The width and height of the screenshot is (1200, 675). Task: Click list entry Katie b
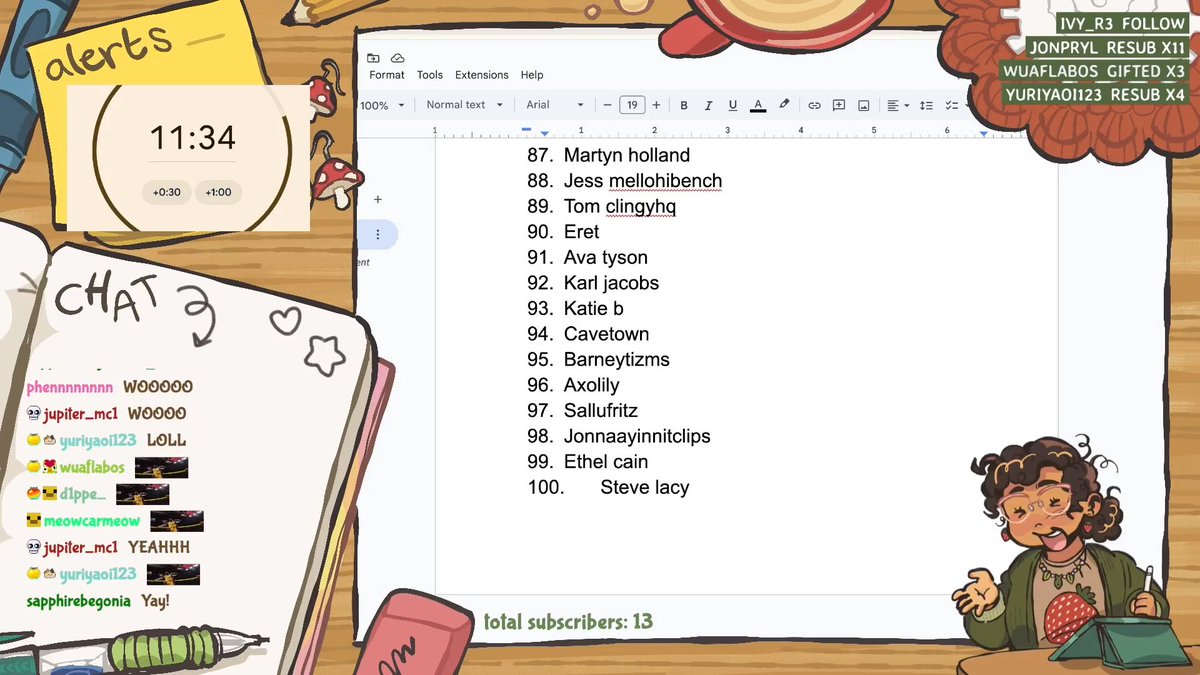[594, 308]
